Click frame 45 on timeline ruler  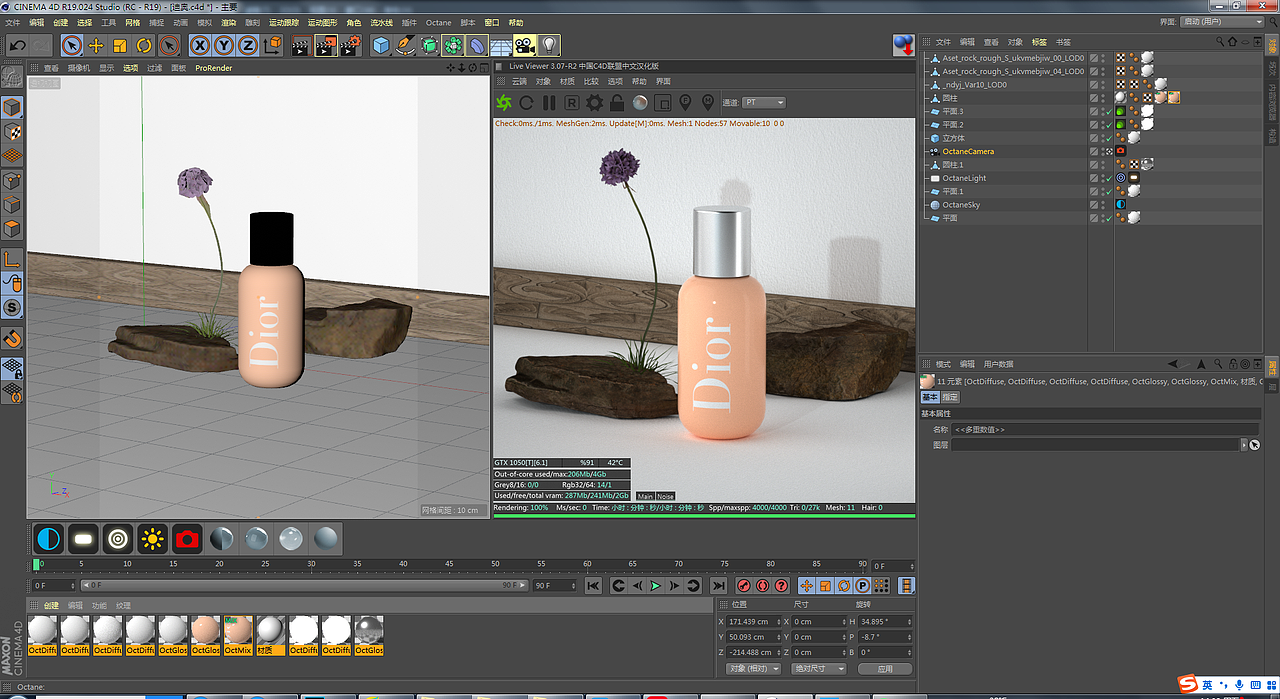coord(449,565)
